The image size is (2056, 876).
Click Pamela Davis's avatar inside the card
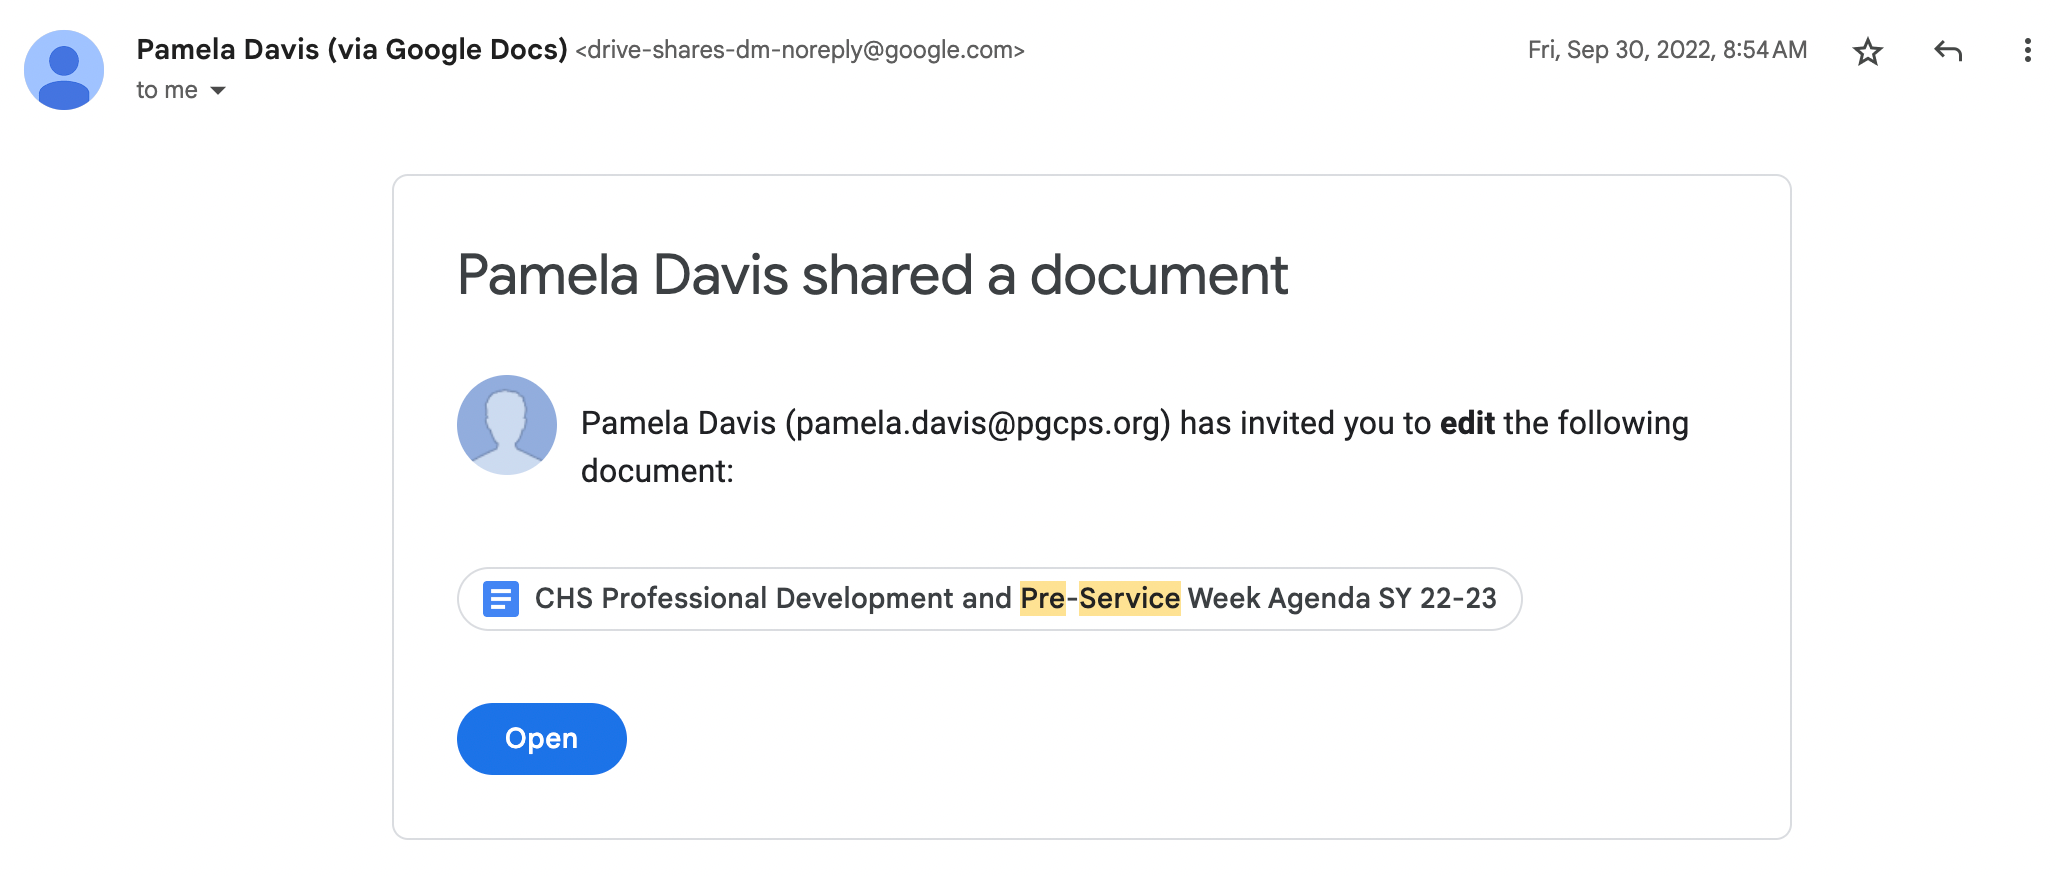[507, 425]
